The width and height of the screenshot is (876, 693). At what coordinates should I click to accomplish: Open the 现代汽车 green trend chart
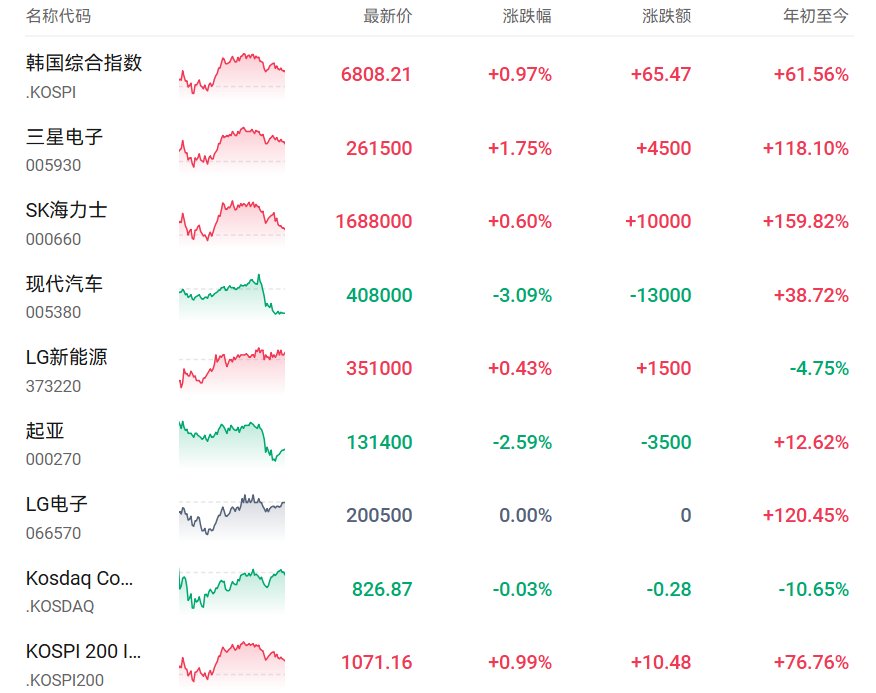click(232, 296)
